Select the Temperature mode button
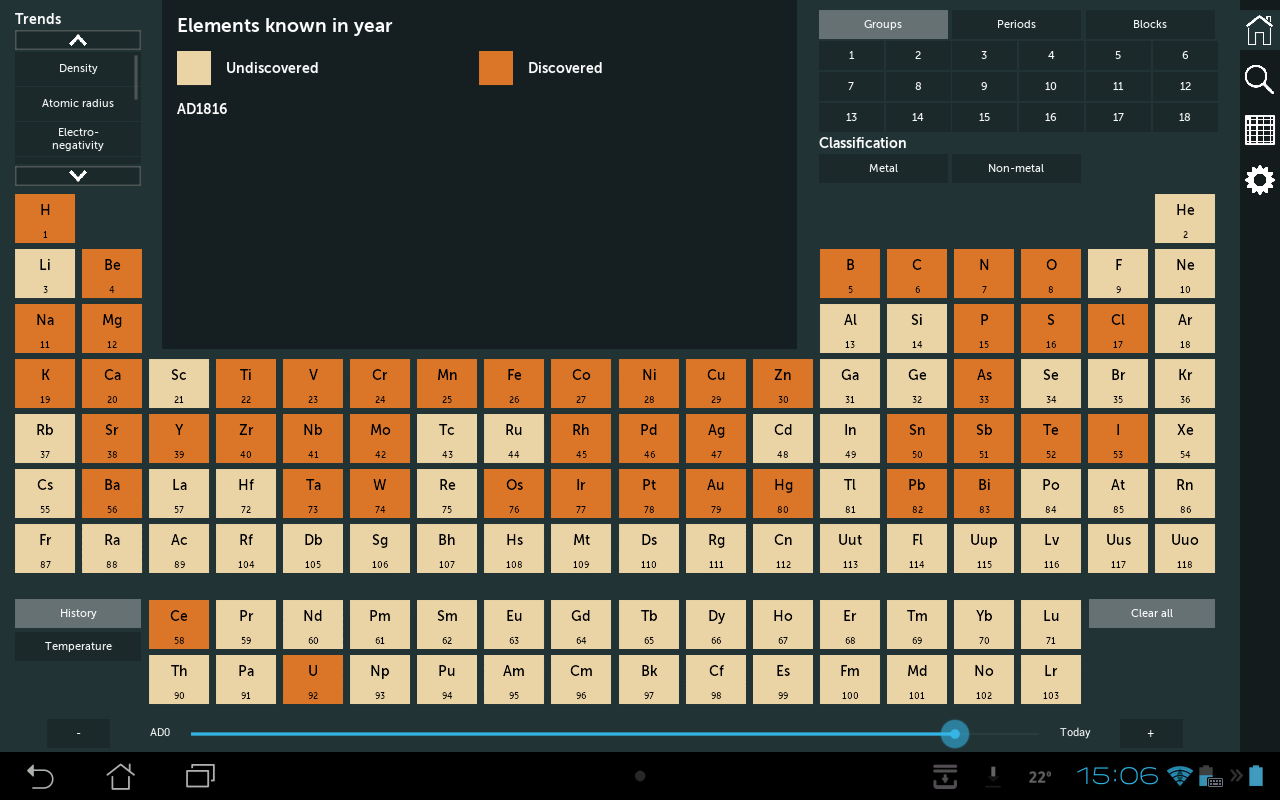Image resolution: width=1280 pixels, height=800 pixels. pos(78,646)
